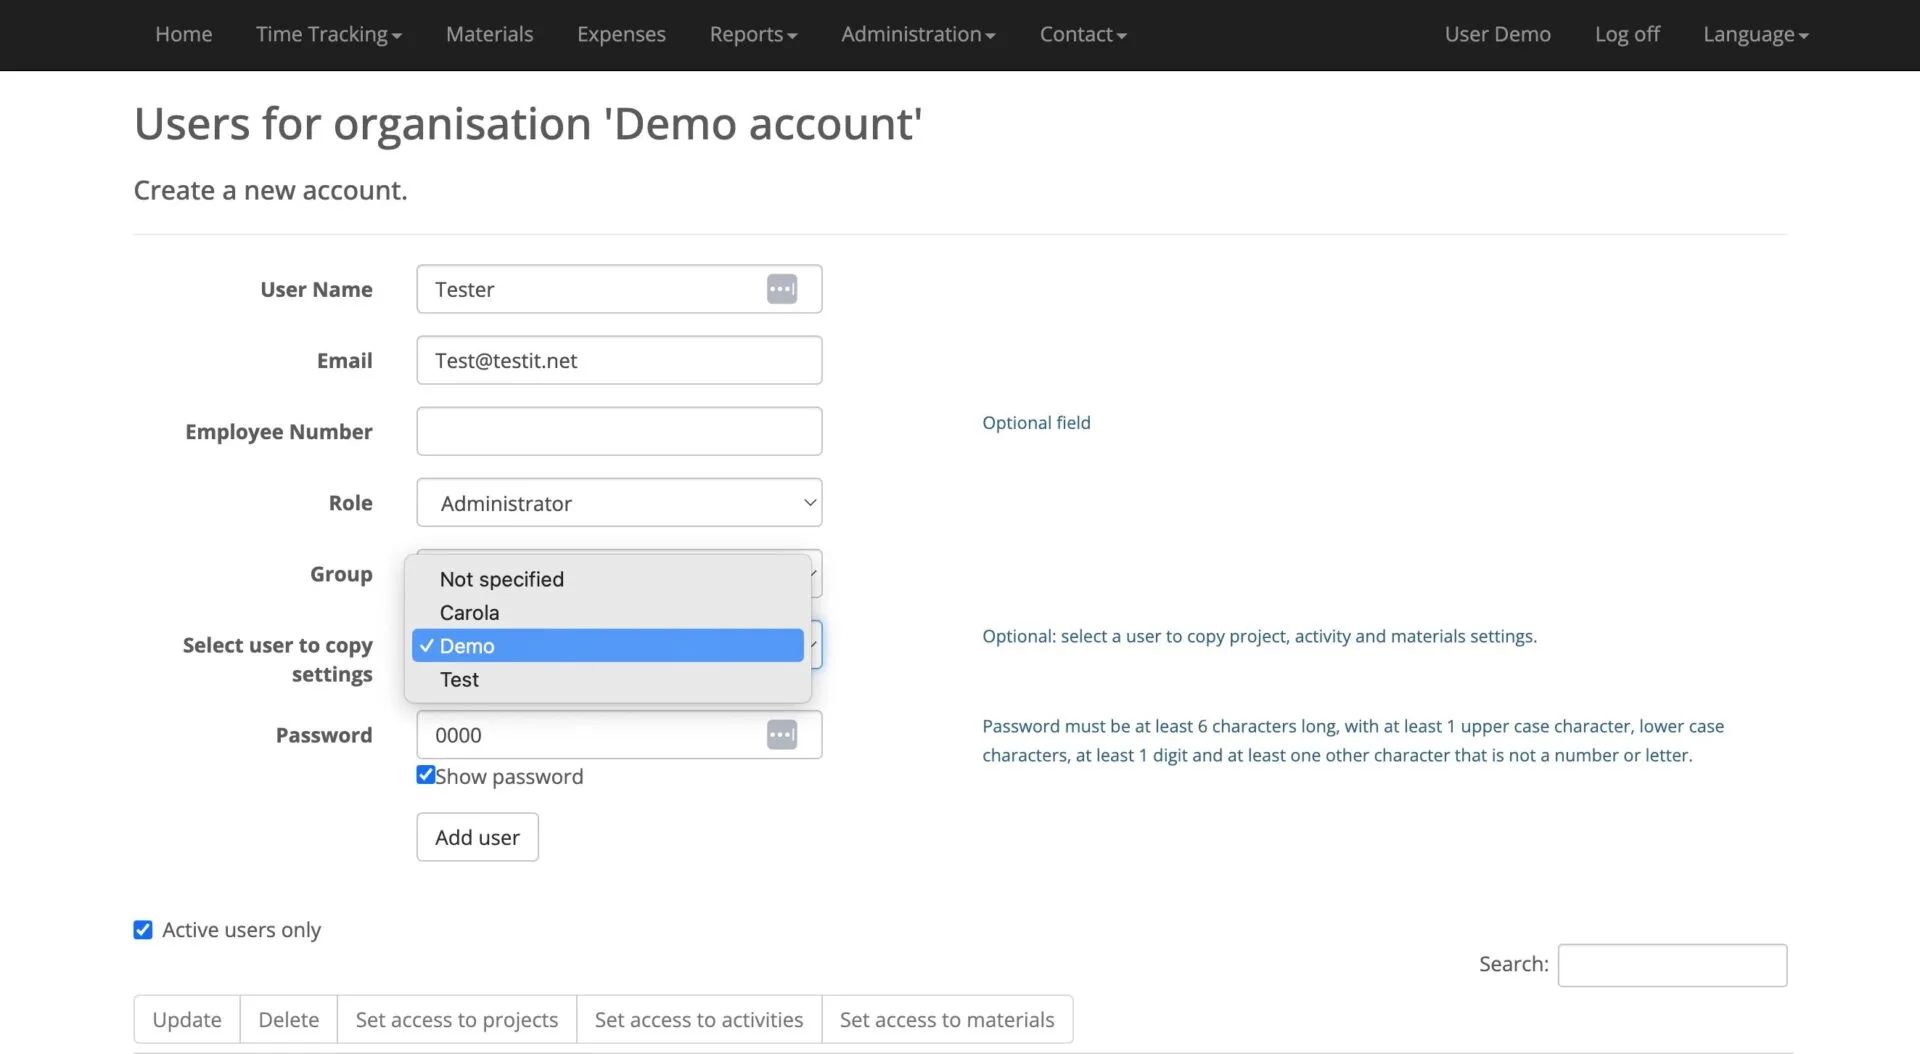Open the Reports menu
This screenshot has height=1054, width=1920.
tap(753, 35)
